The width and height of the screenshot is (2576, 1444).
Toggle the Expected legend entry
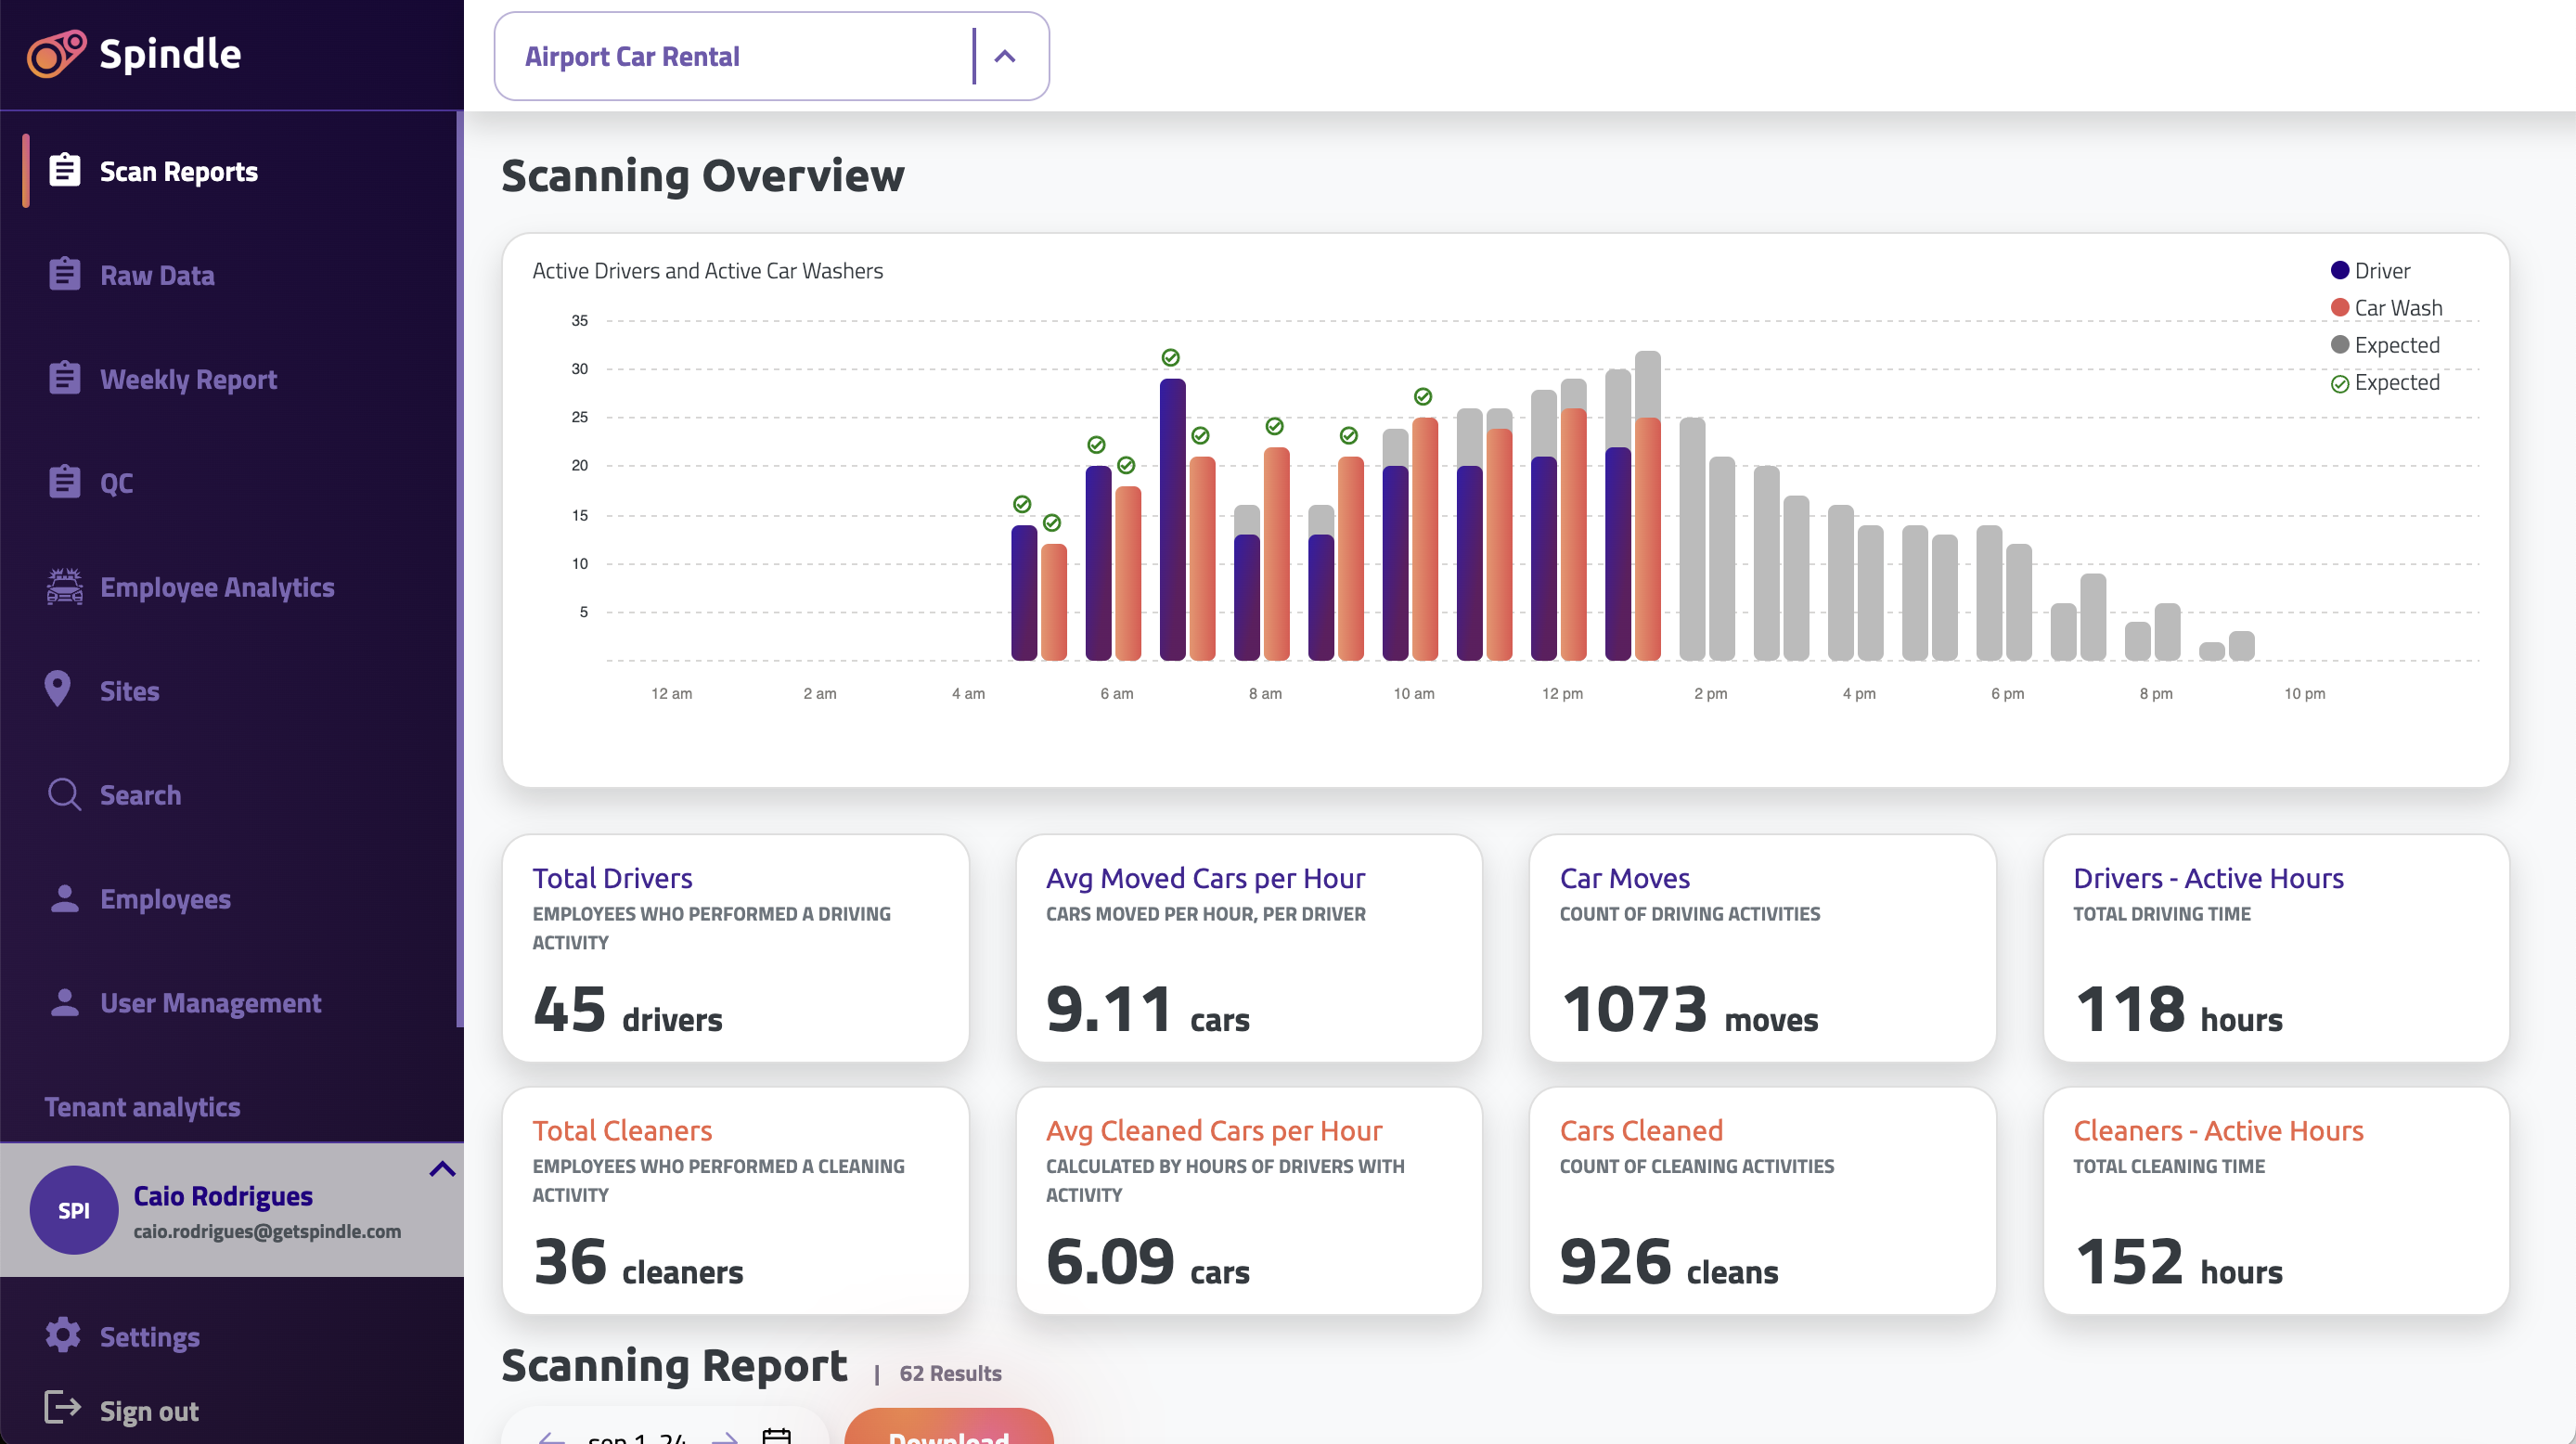pyautogui.click(x=2383, y=344)
